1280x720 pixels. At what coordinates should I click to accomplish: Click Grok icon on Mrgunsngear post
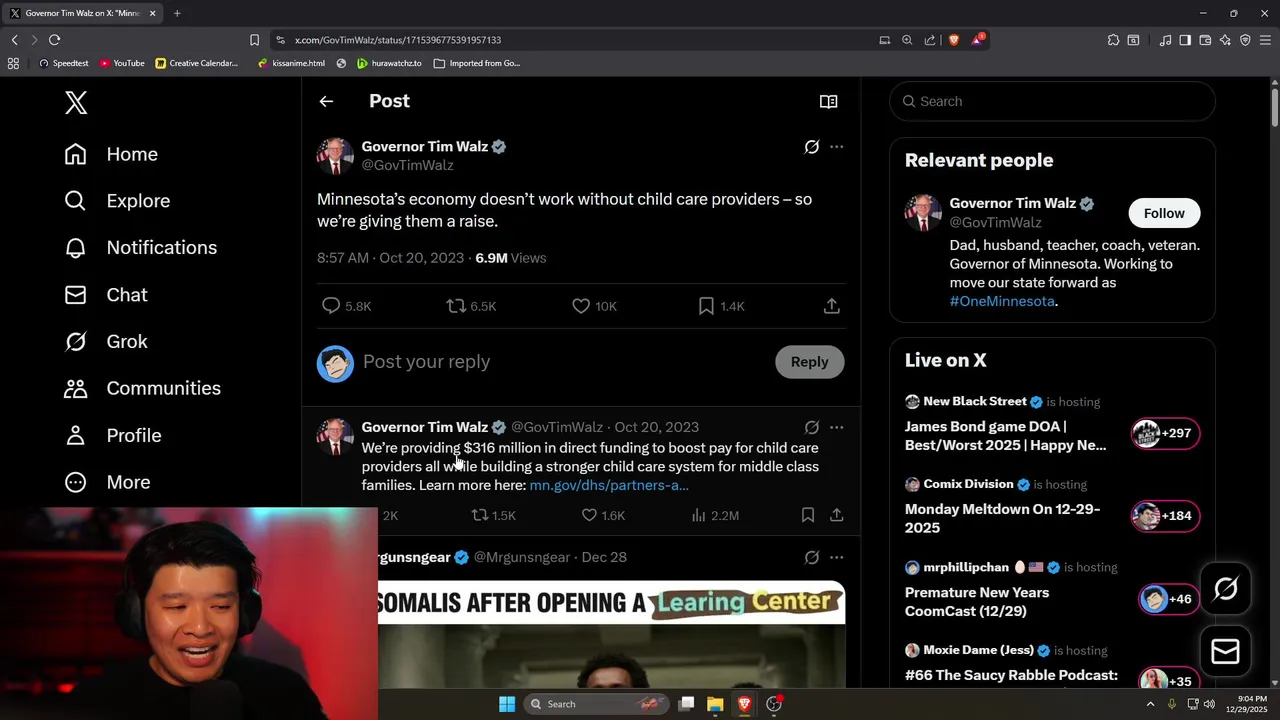click(x=812, y=558)
